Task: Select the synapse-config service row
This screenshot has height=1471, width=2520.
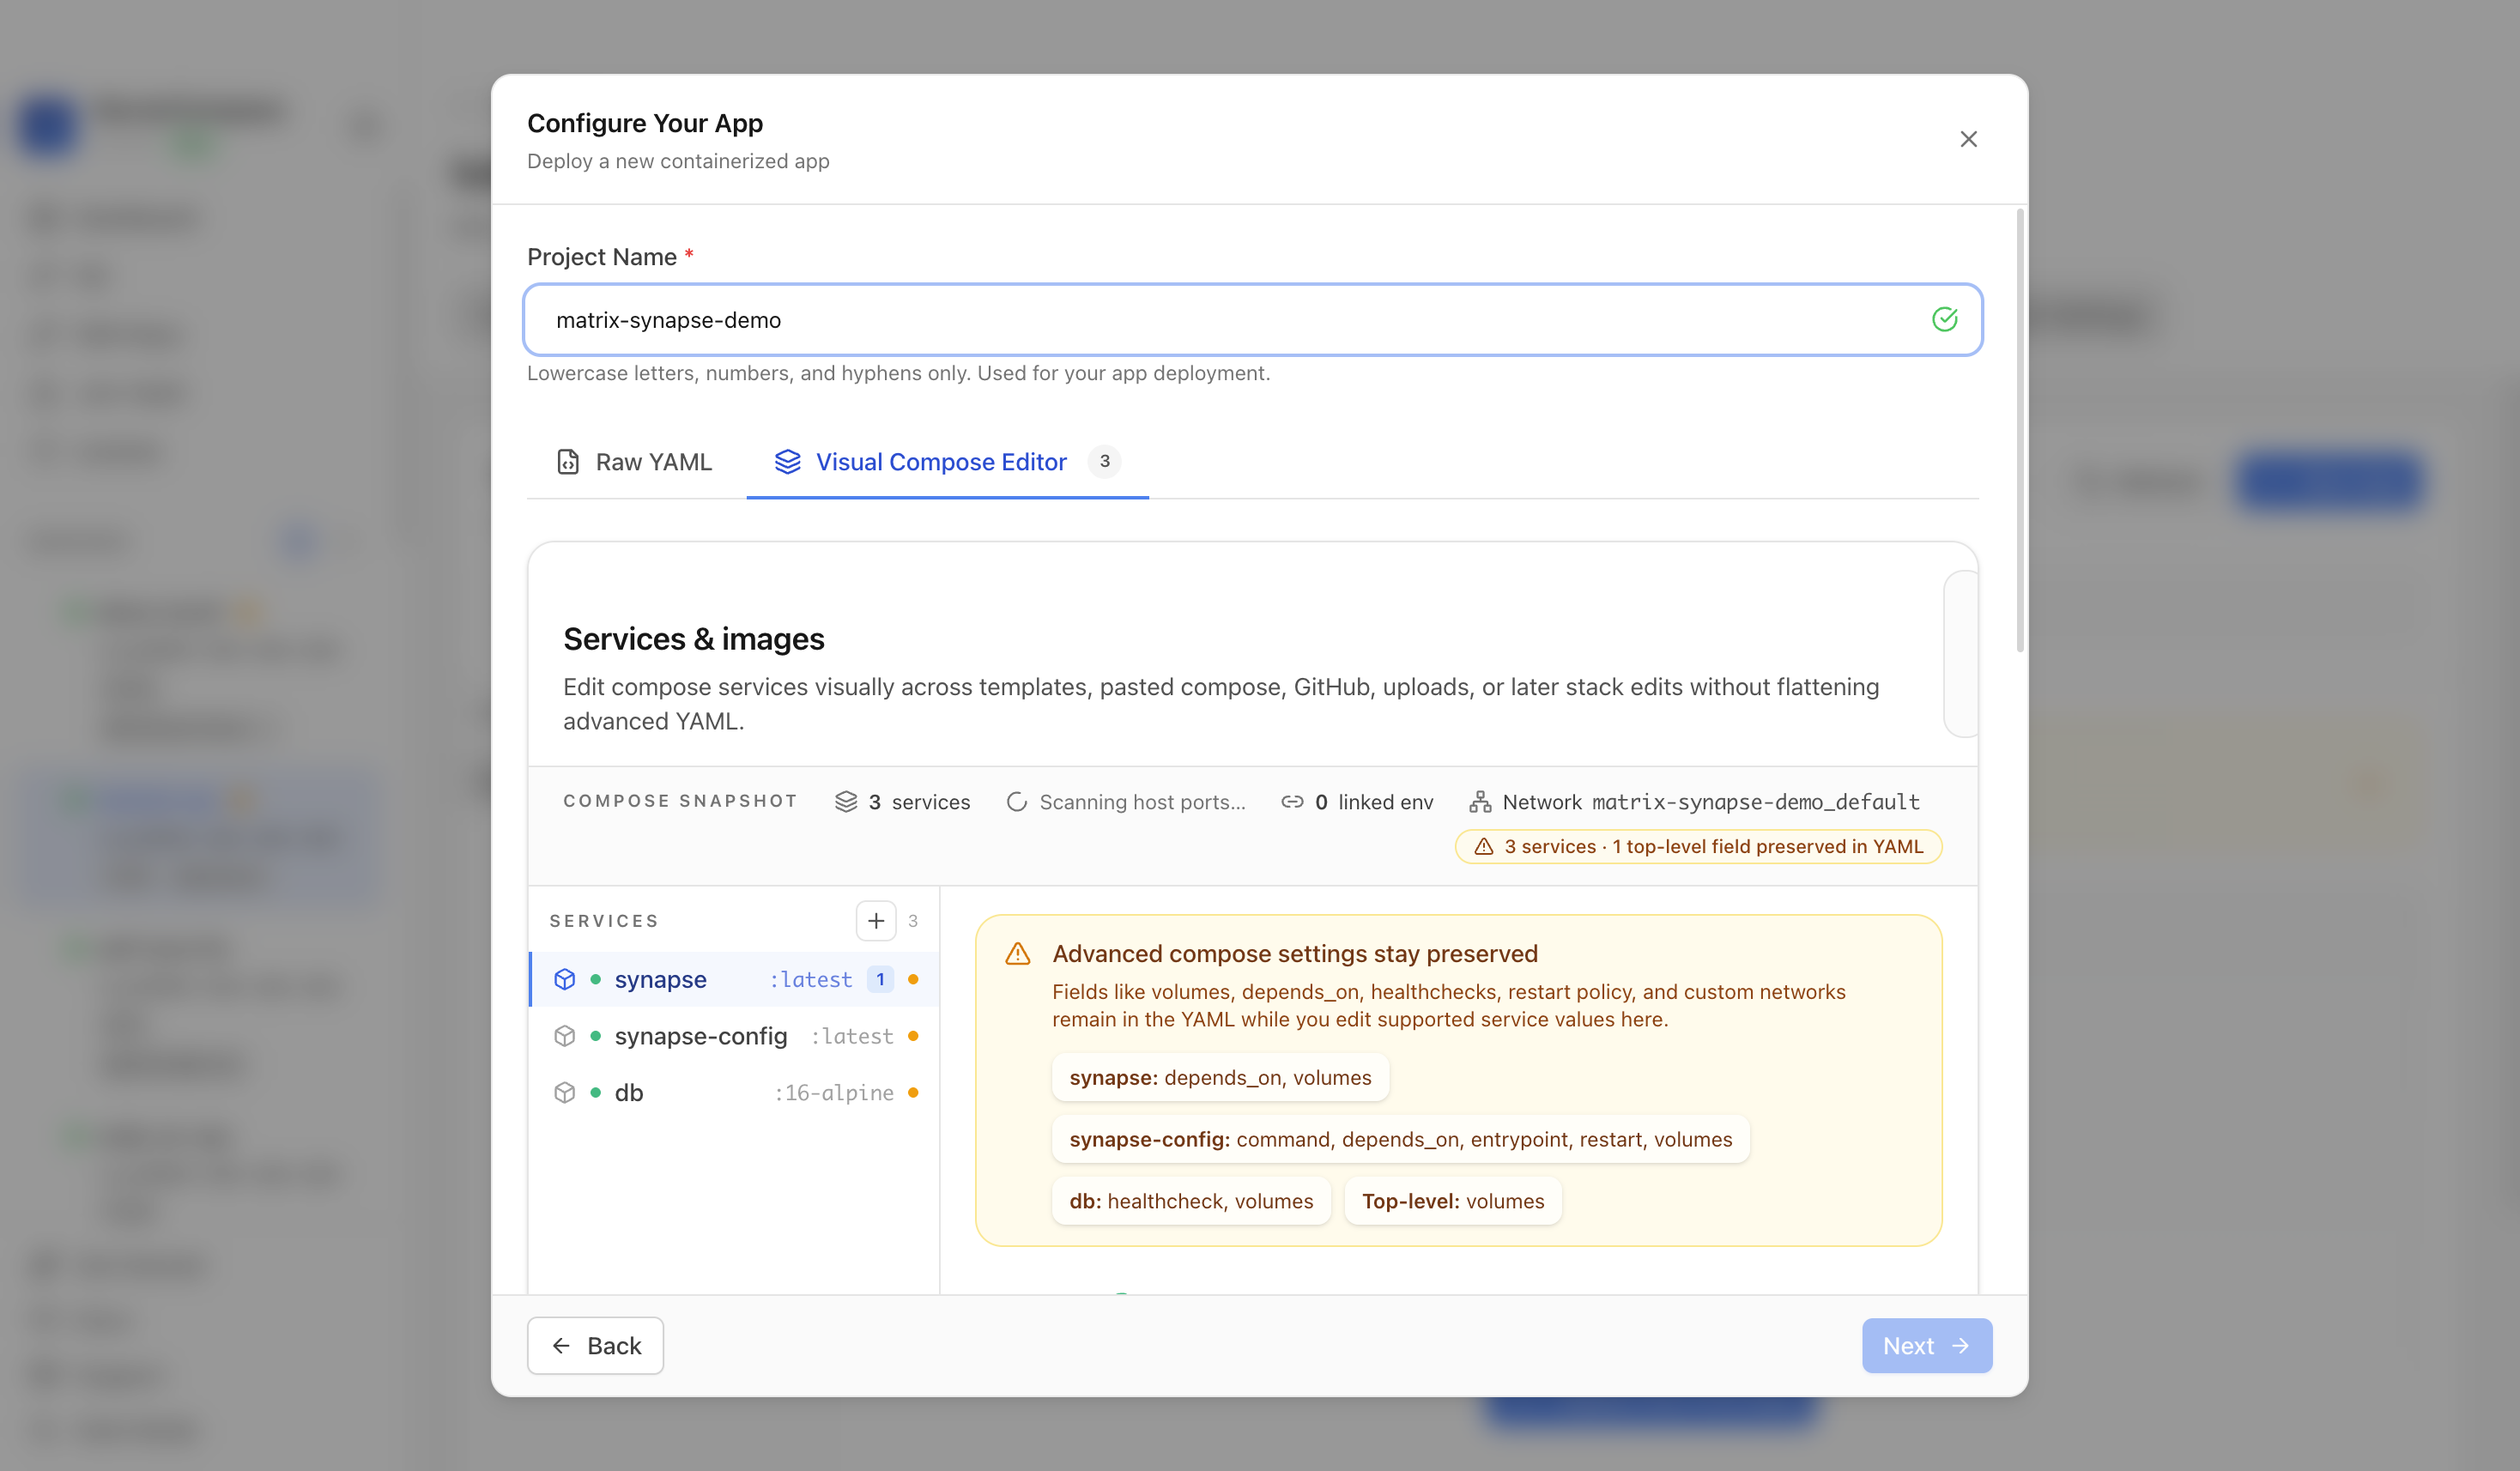Action: pyautogui.click(x=734, y=1036)
